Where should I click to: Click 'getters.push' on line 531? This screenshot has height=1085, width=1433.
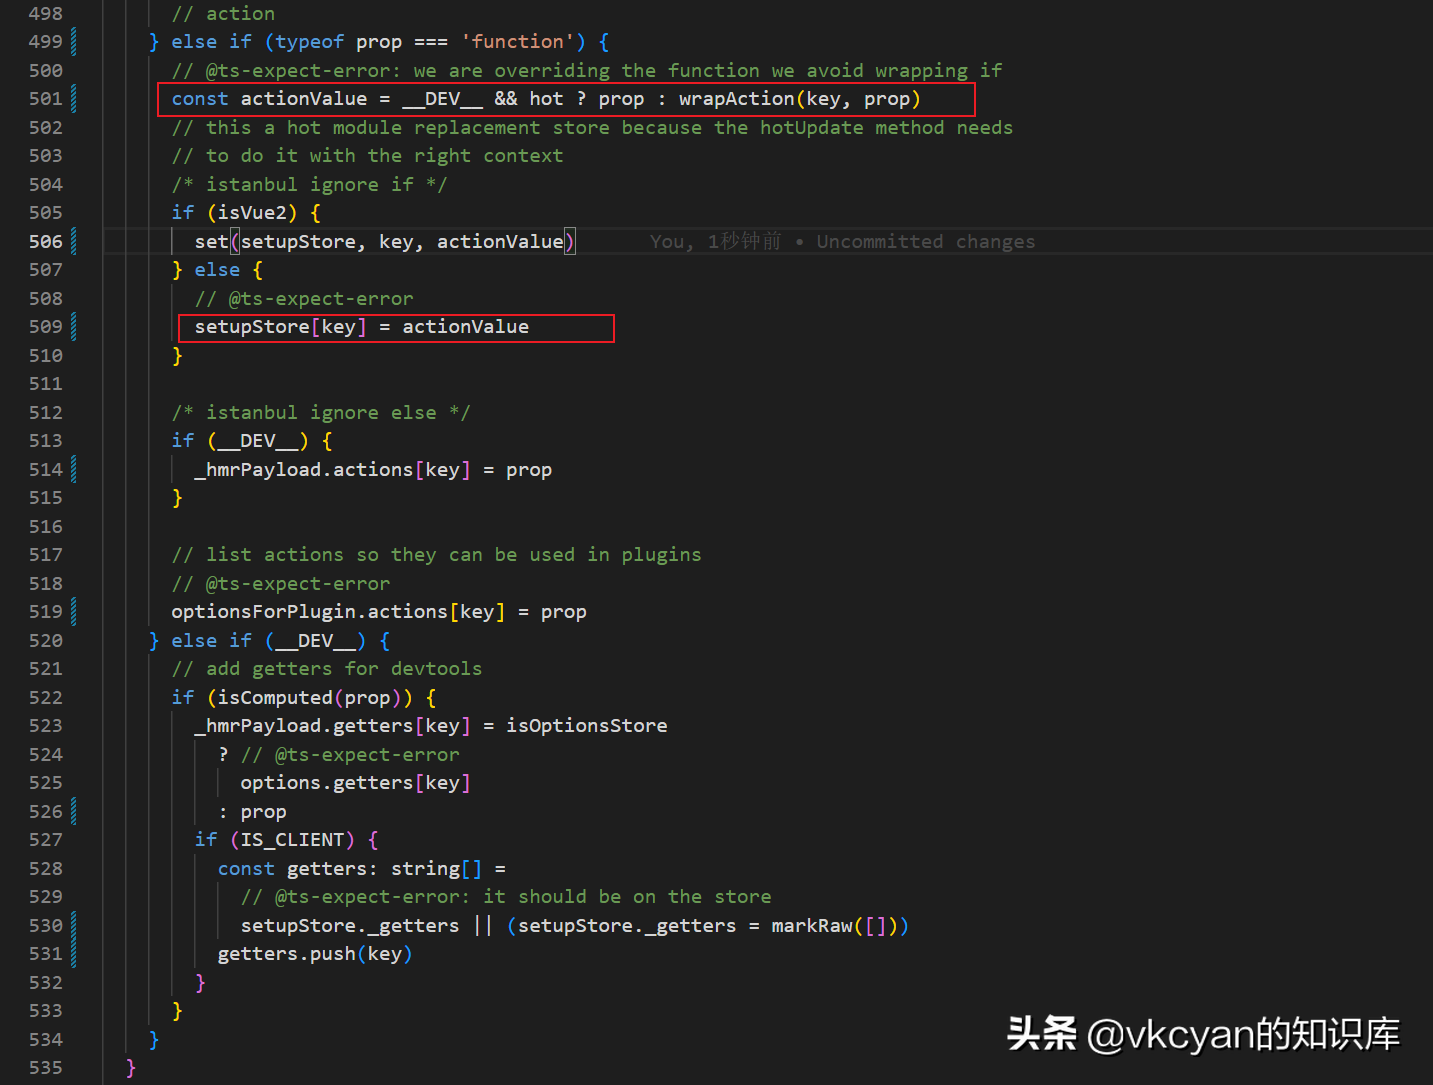click(x=287, y=954)
